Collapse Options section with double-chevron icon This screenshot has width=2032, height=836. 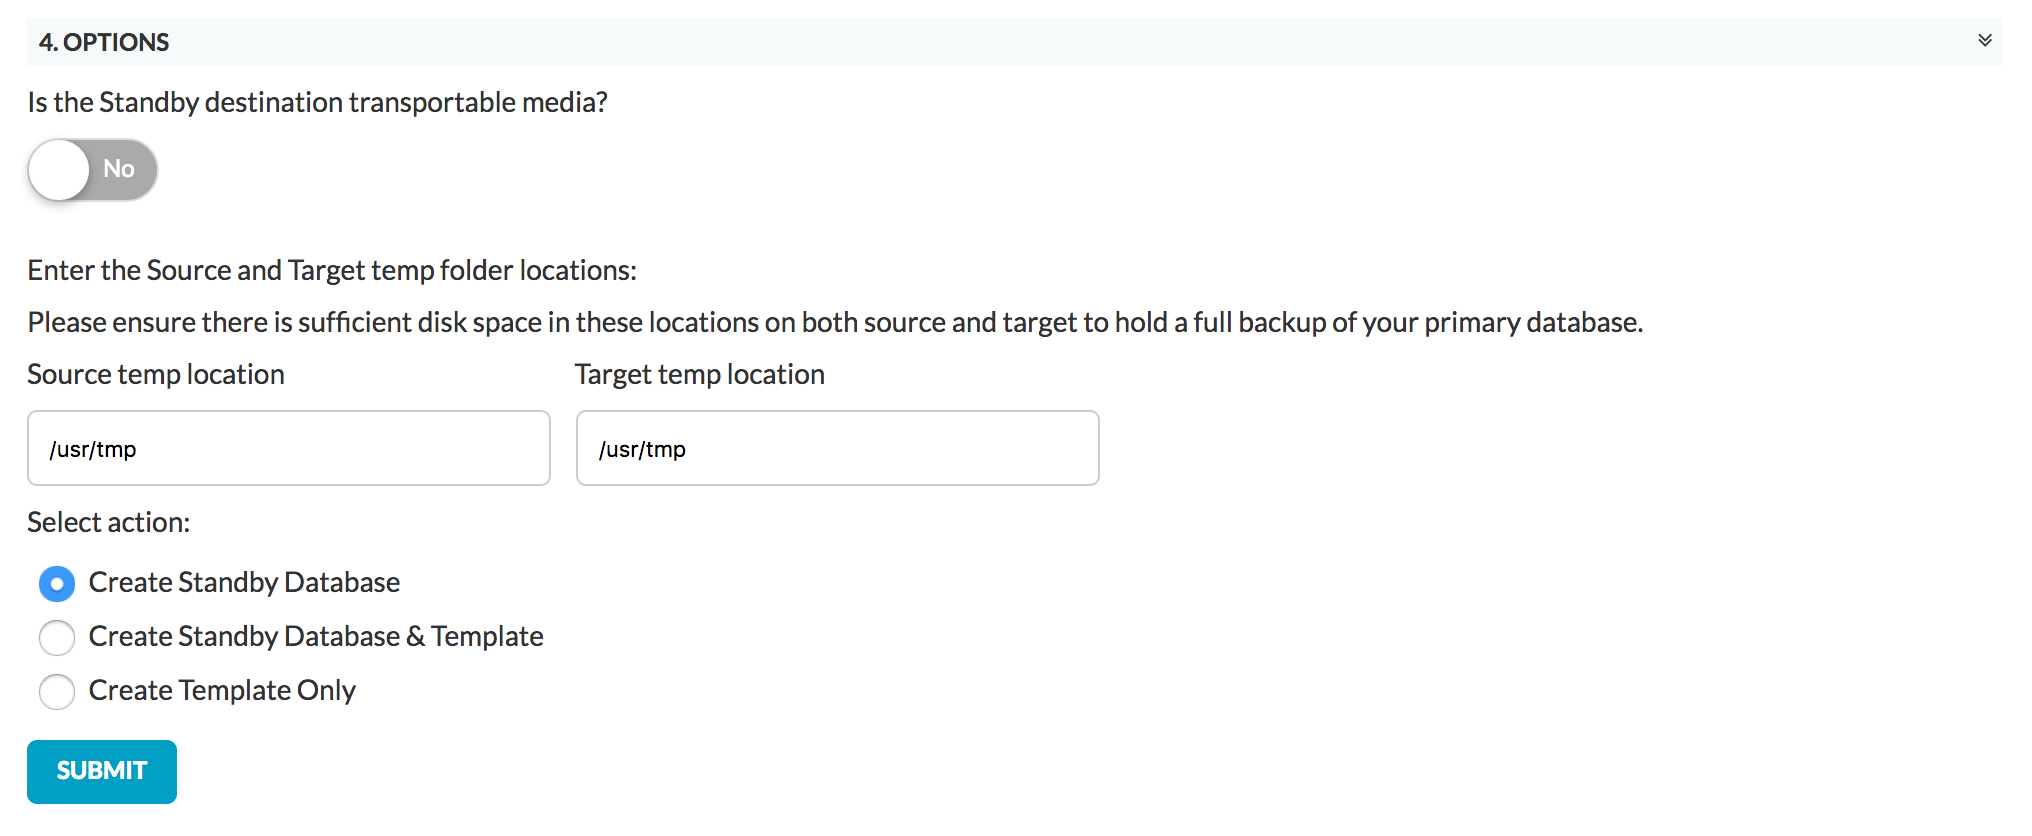[1984, 41]
